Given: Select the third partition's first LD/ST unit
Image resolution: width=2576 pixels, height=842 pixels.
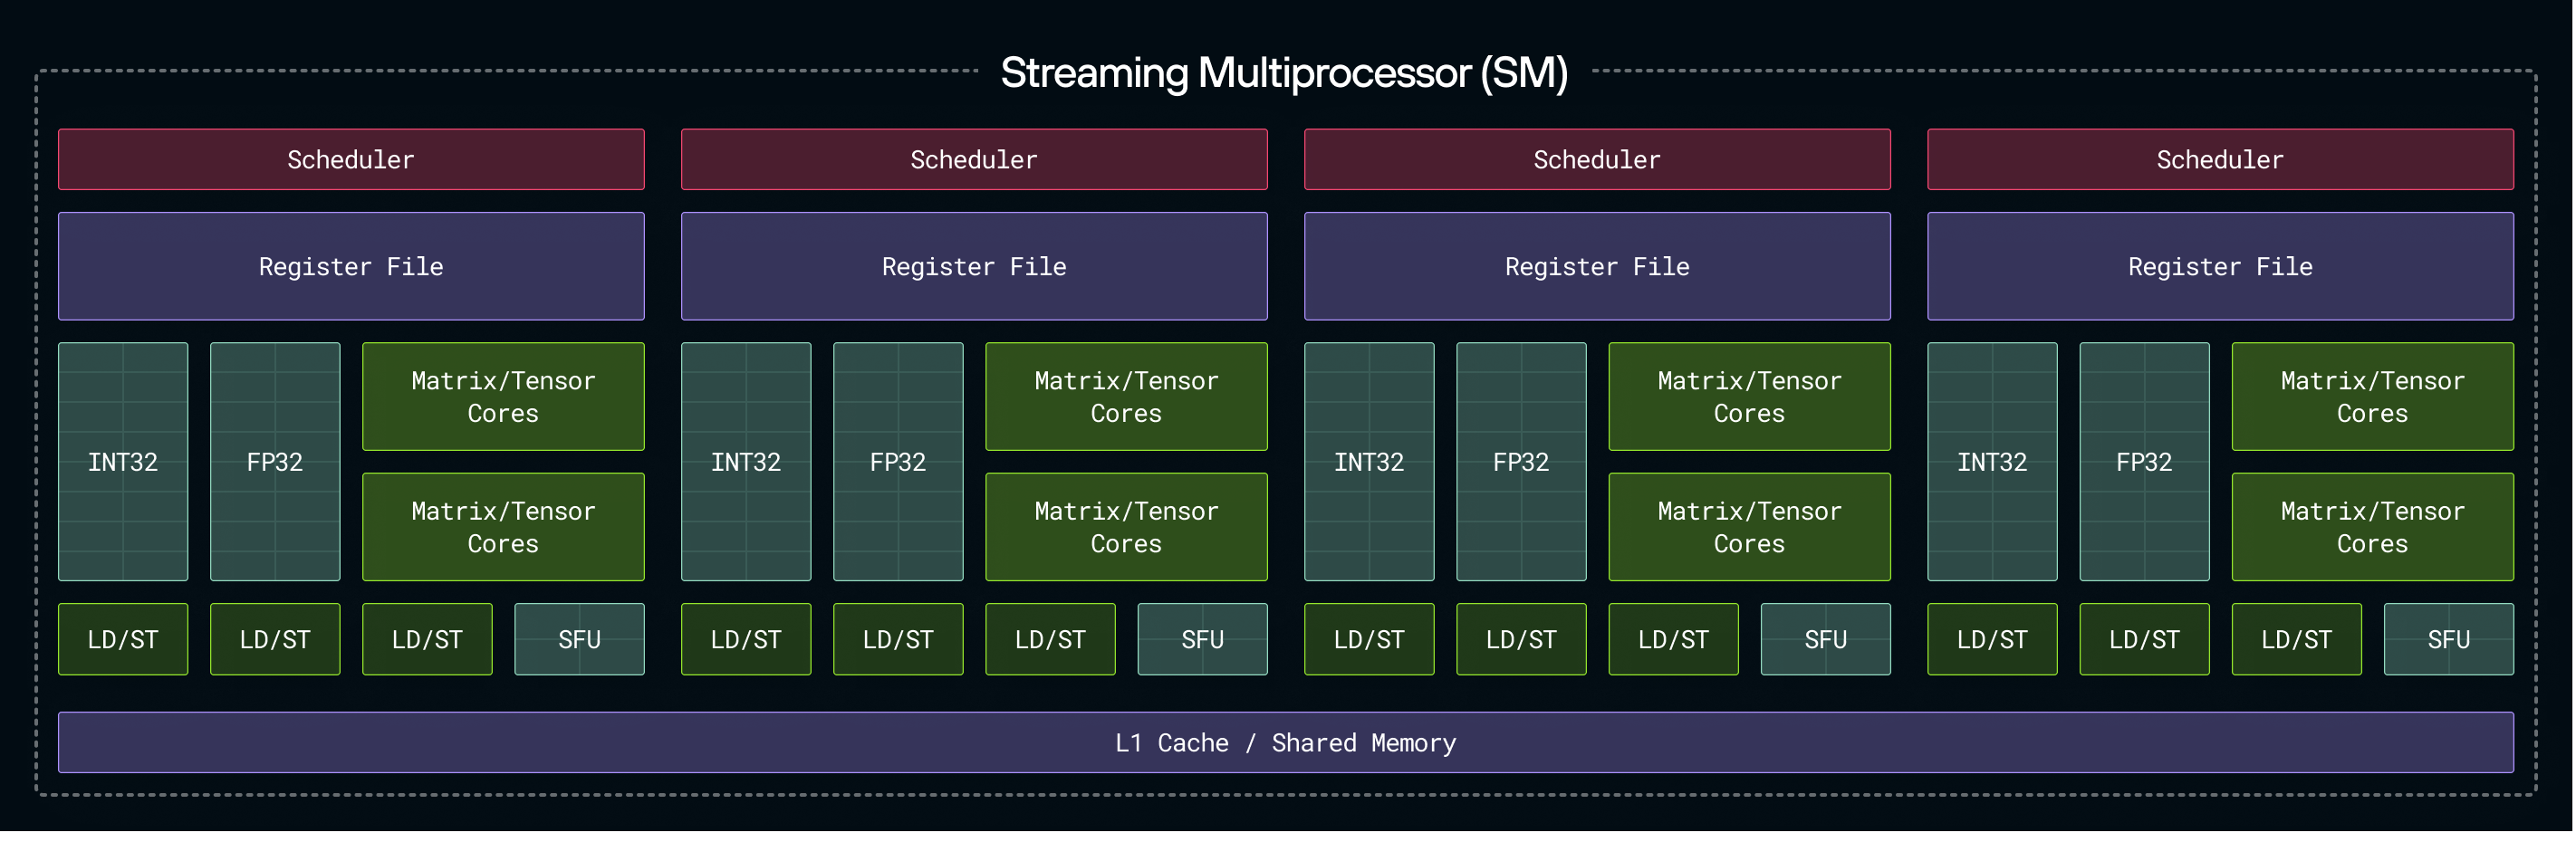Looking at the screenshot, I should [x=1369, y=639].
